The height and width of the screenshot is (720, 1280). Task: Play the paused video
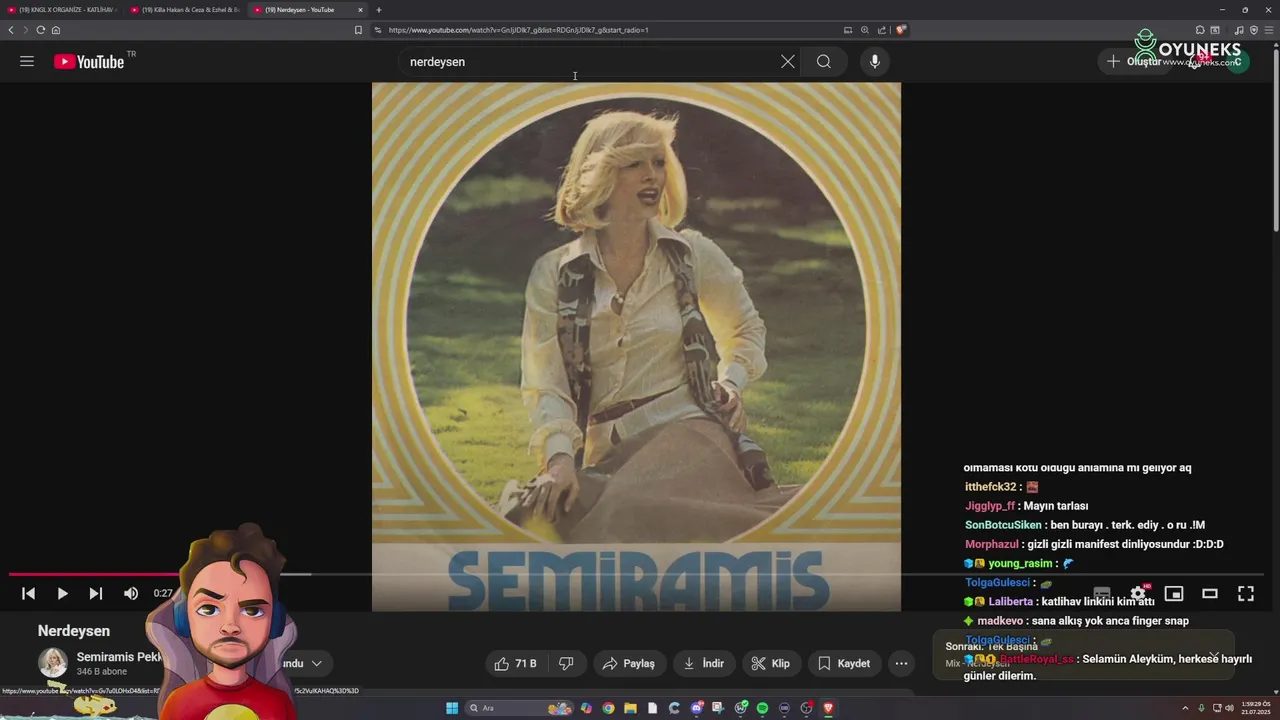[62, 593]
